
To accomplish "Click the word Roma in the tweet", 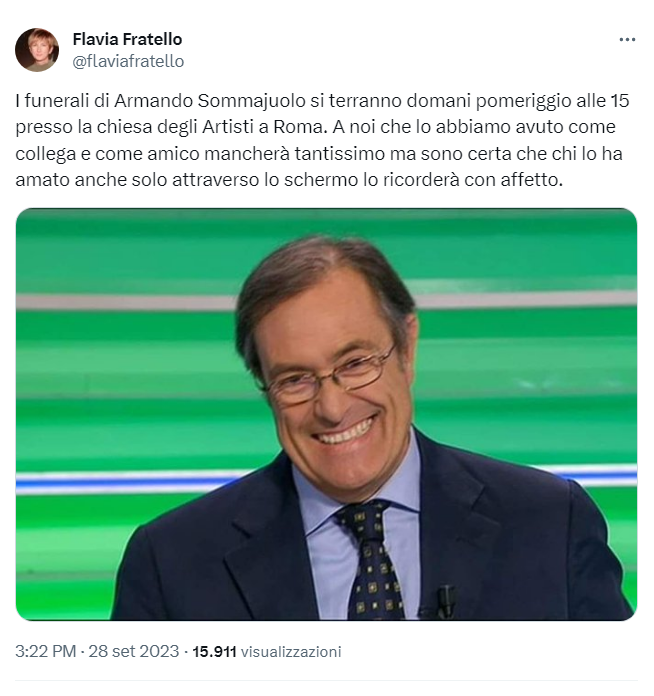I will (300, 127).
